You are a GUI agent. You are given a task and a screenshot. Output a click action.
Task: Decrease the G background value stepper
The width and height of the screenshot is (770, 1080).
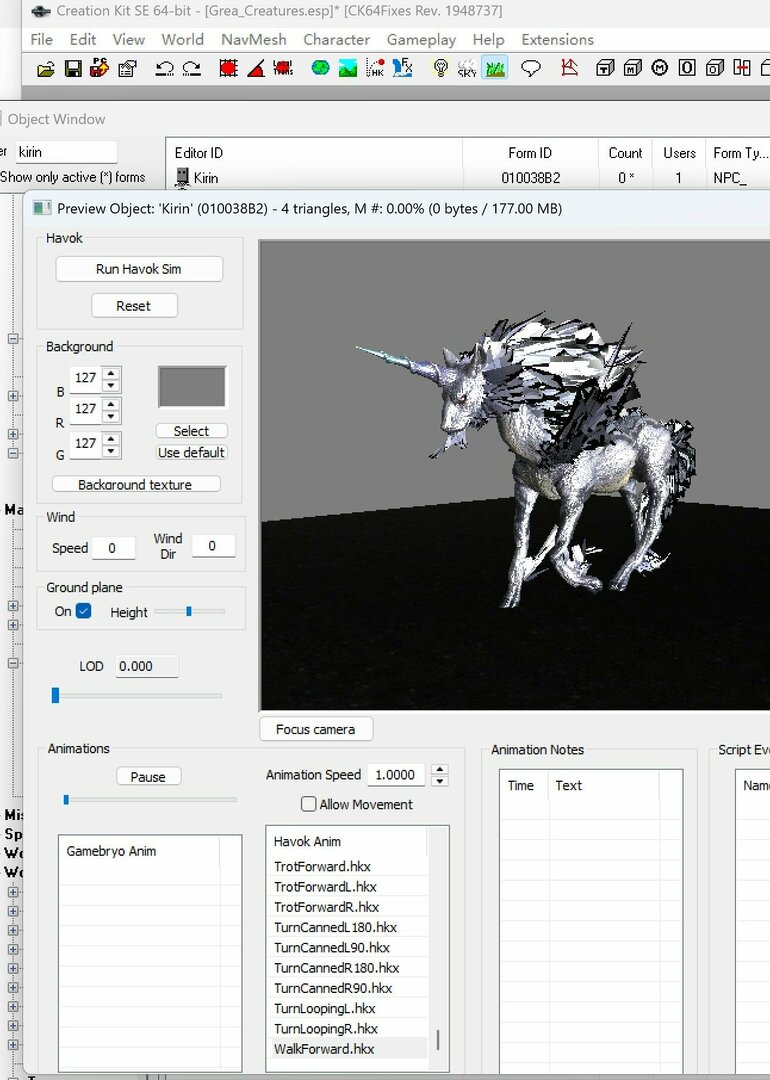(x=111, y=451)
